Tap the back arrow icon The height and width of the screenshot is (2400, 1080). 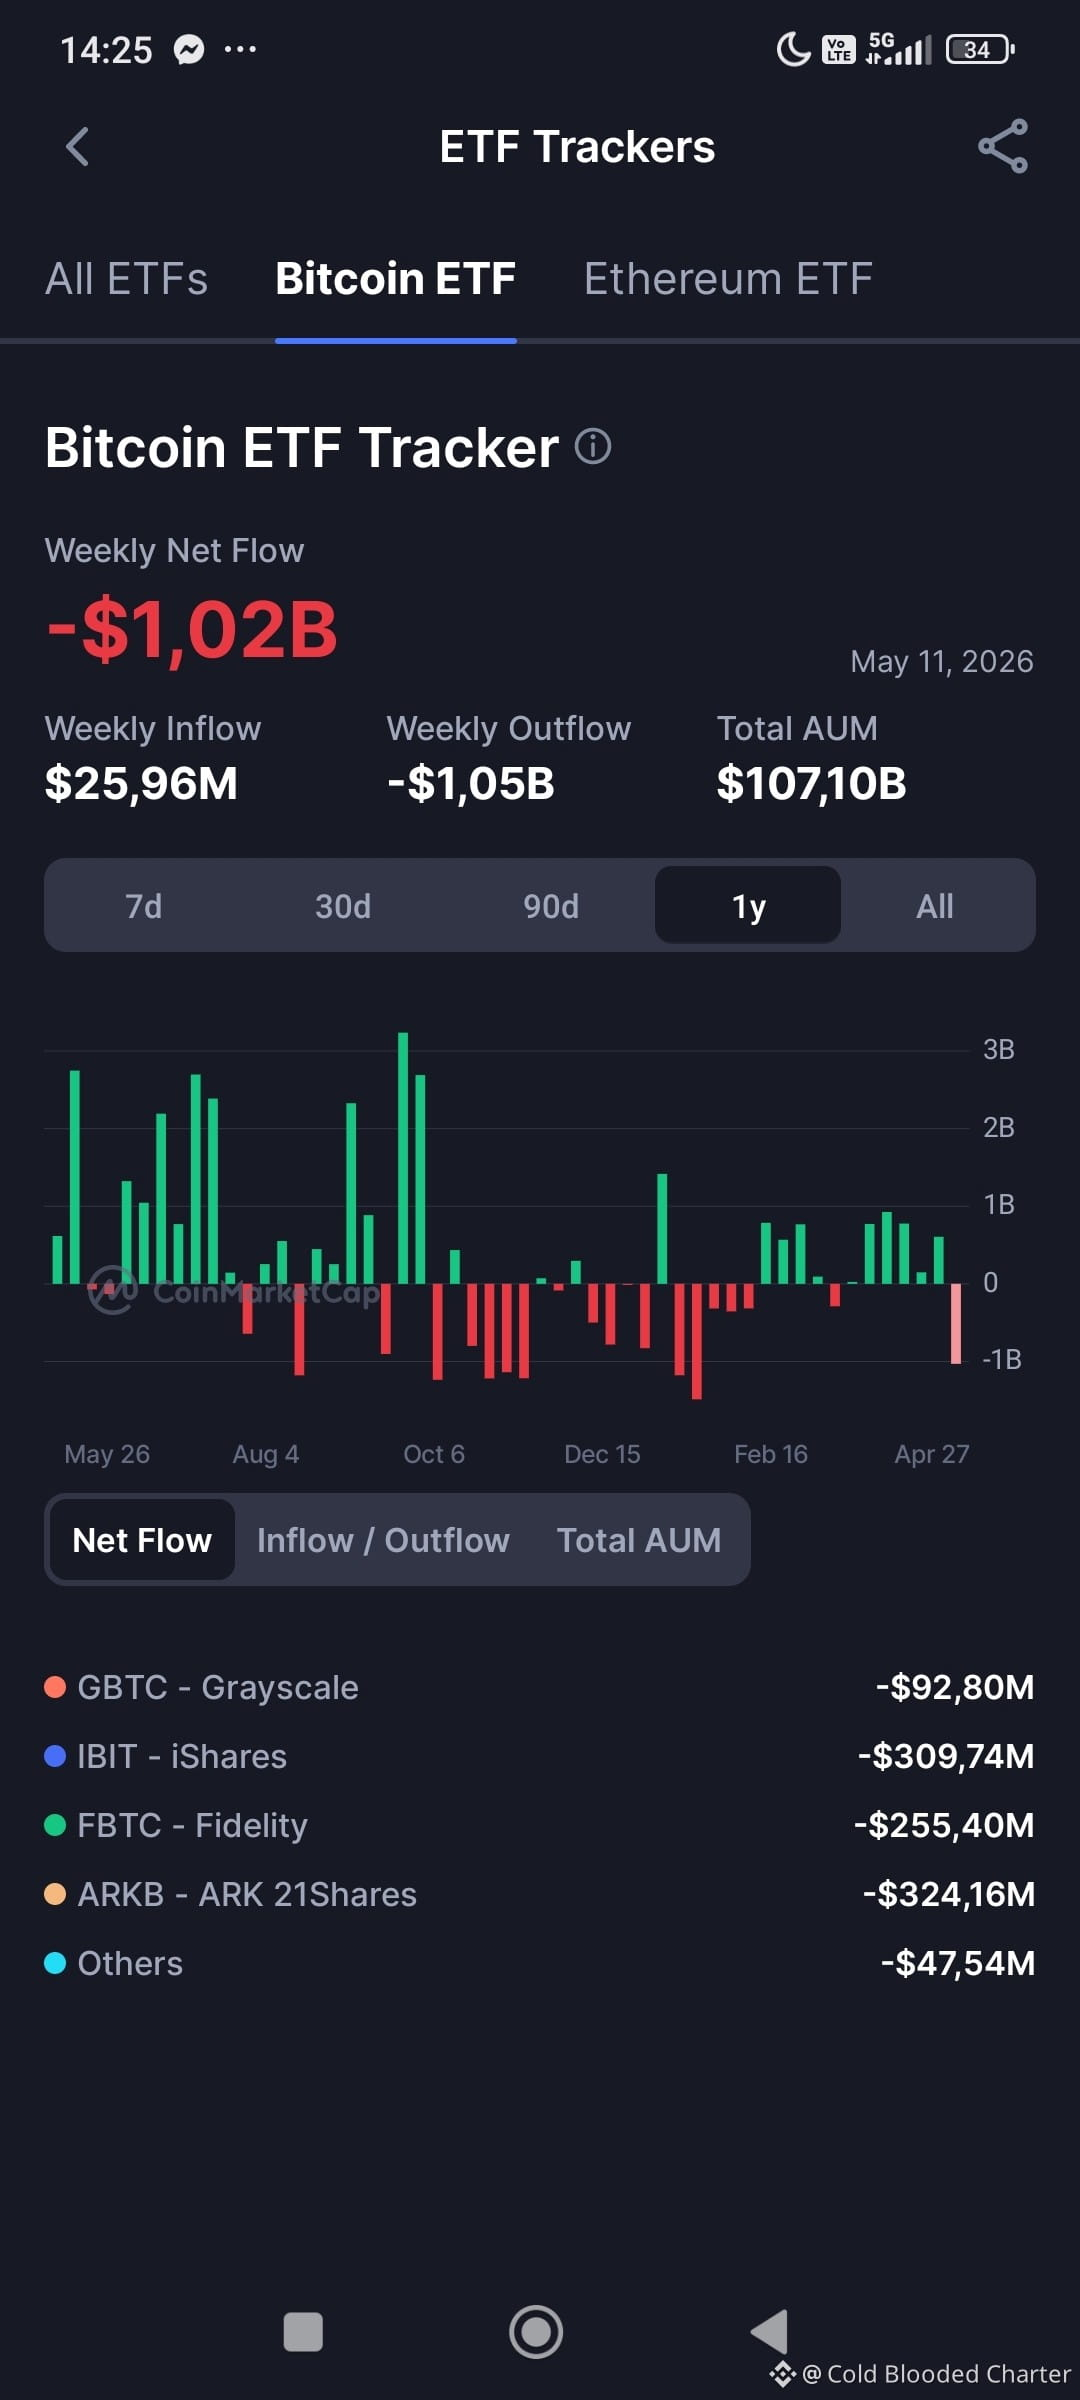tap(77, 147)
